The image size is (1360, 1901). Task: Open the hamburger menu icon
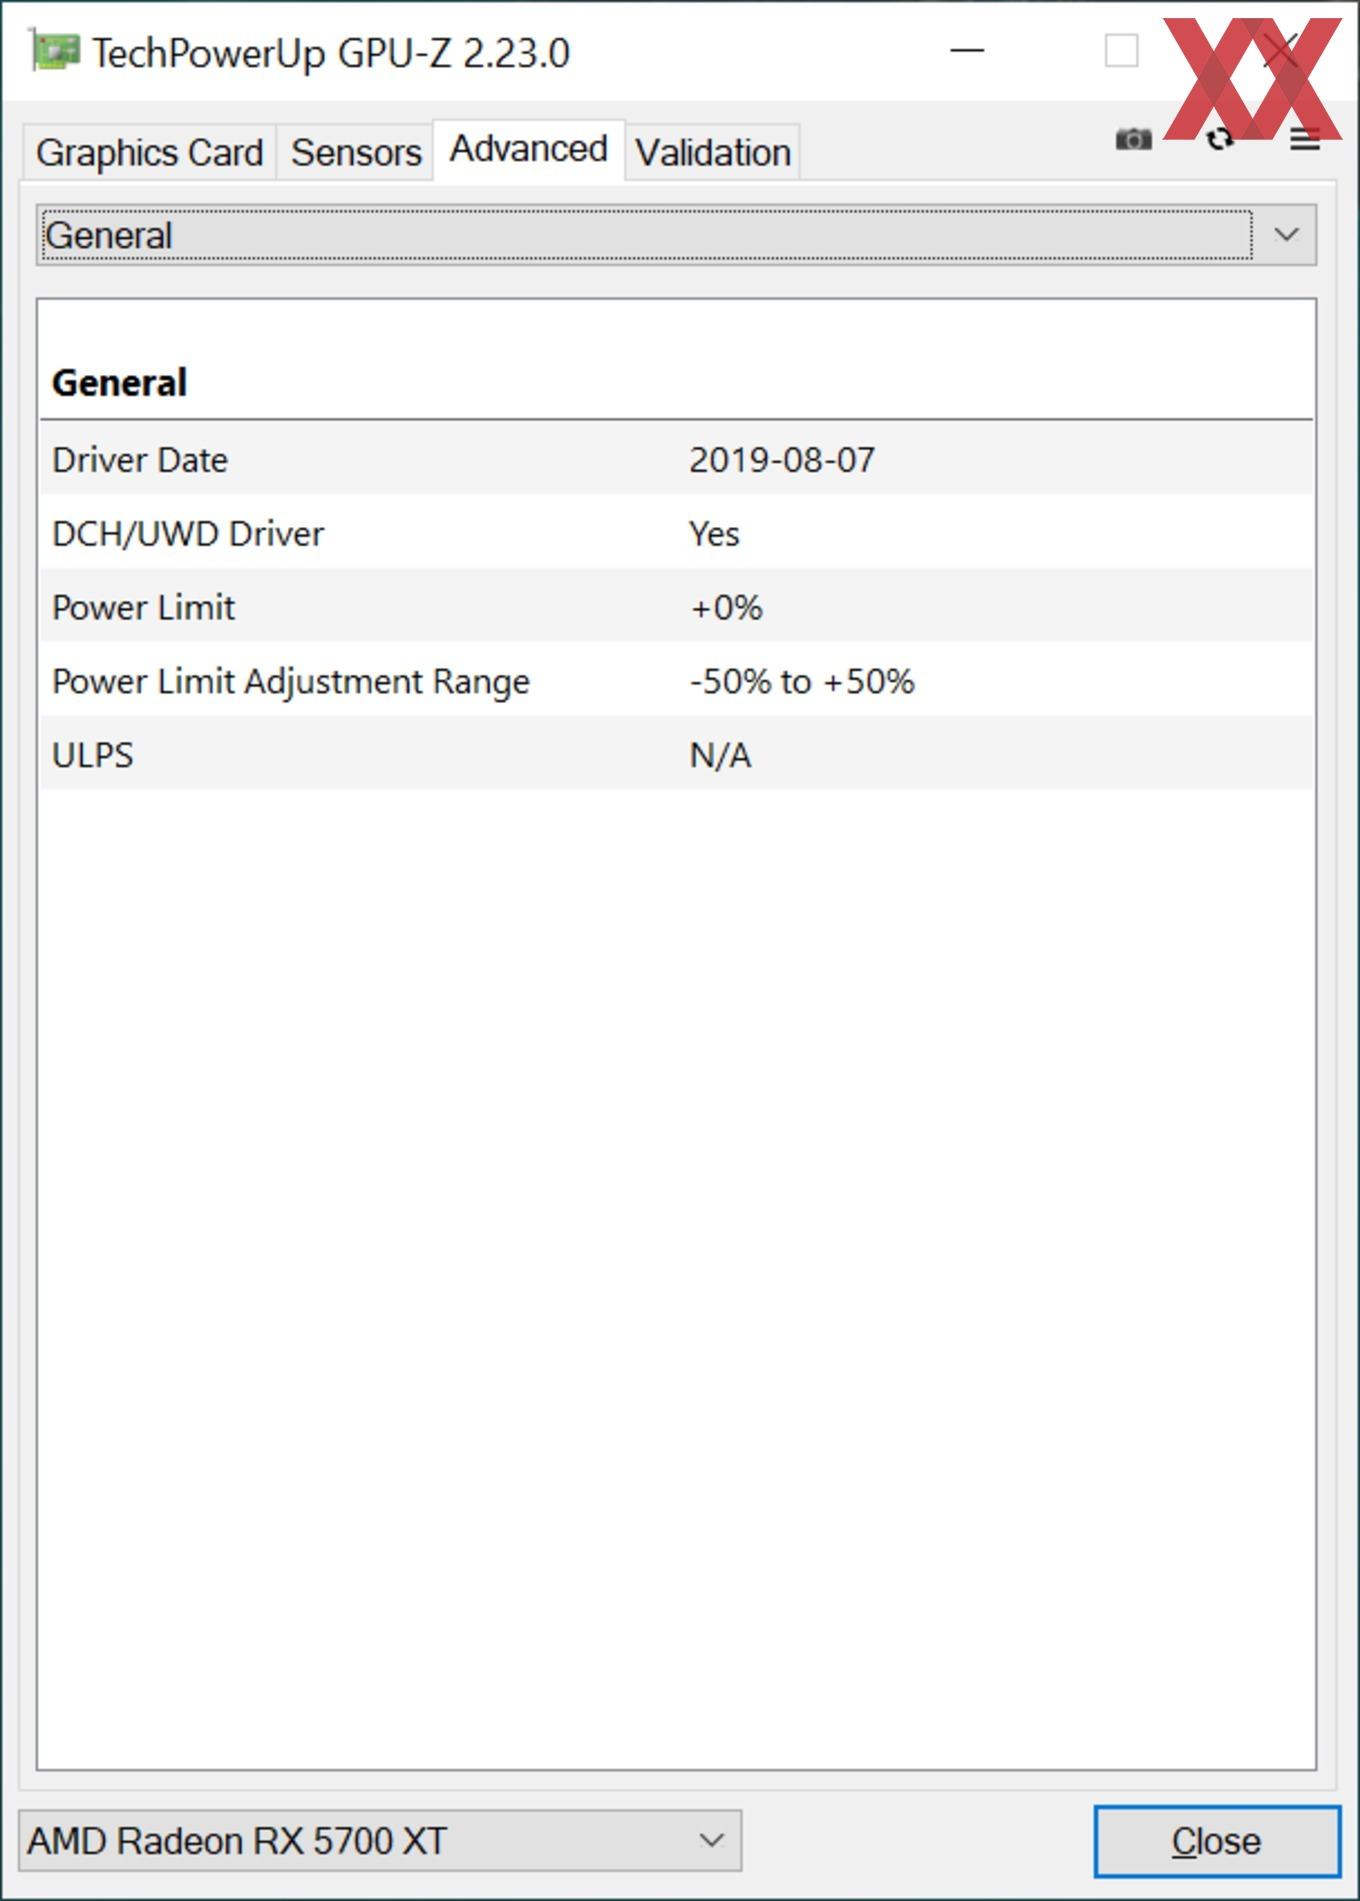pos(1305,139)
